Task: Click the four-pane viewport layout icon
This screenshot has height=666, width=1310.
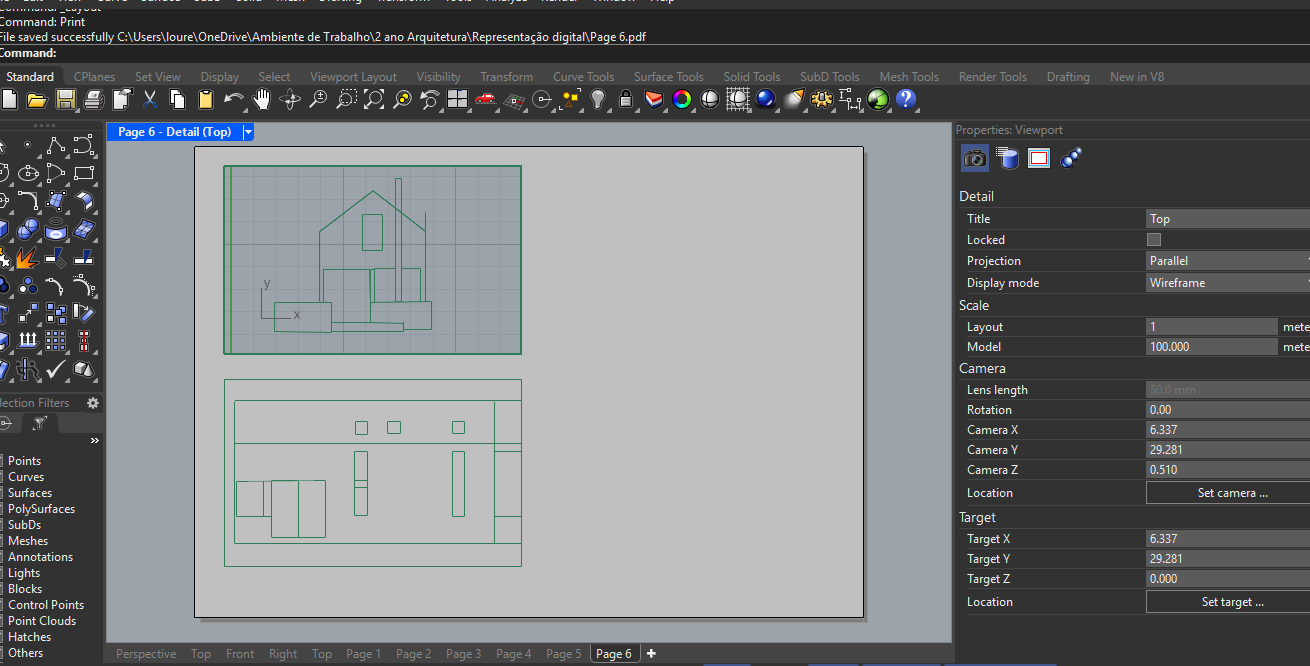Action: click(x=456, y=100)
